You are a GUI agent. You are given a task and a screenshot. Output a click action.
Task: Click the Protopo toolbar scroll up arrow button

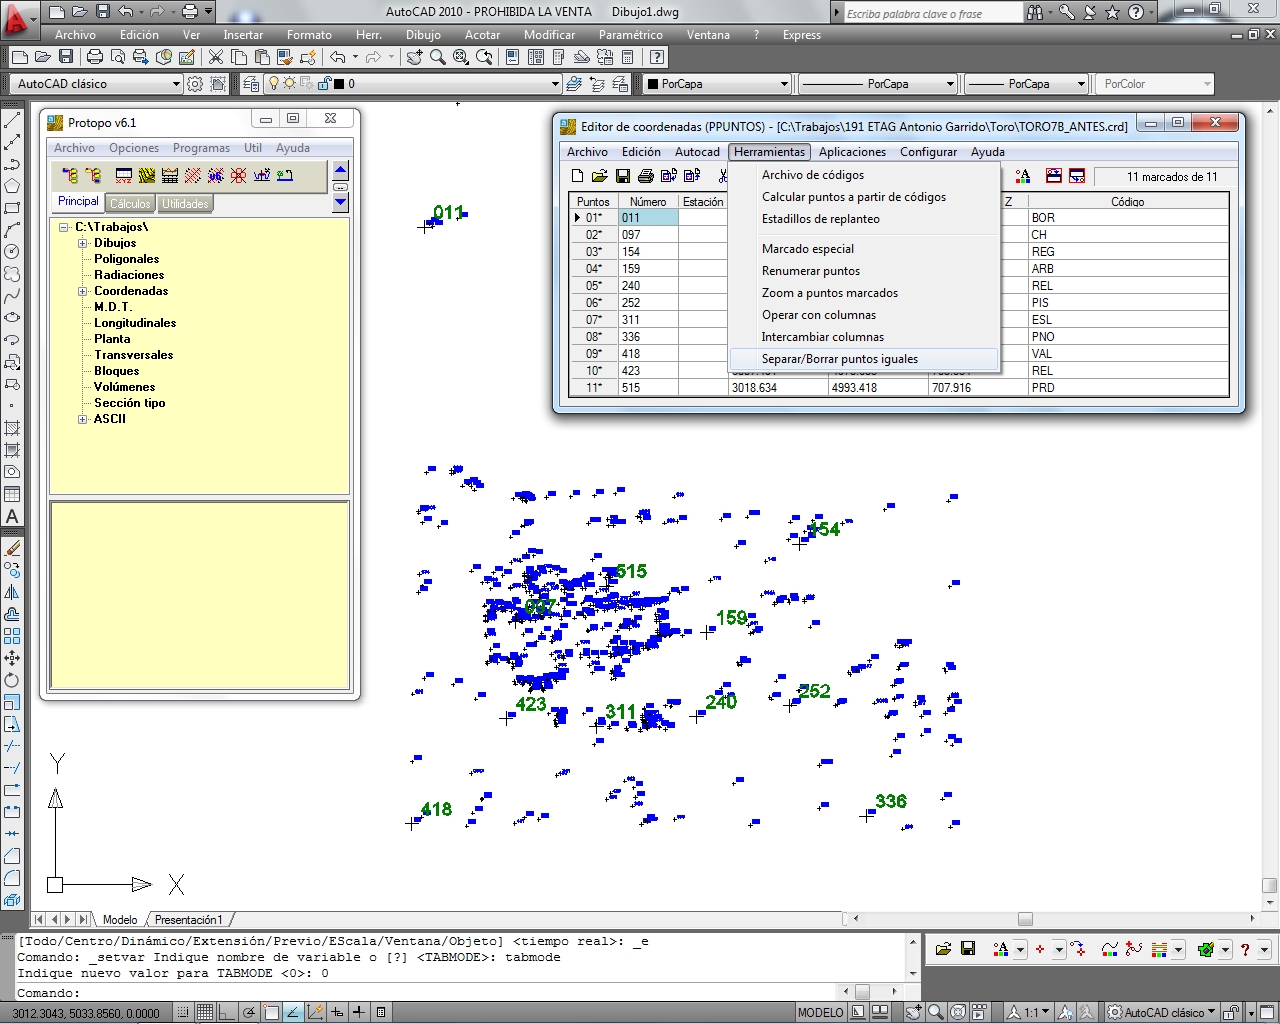pos(340,170)
